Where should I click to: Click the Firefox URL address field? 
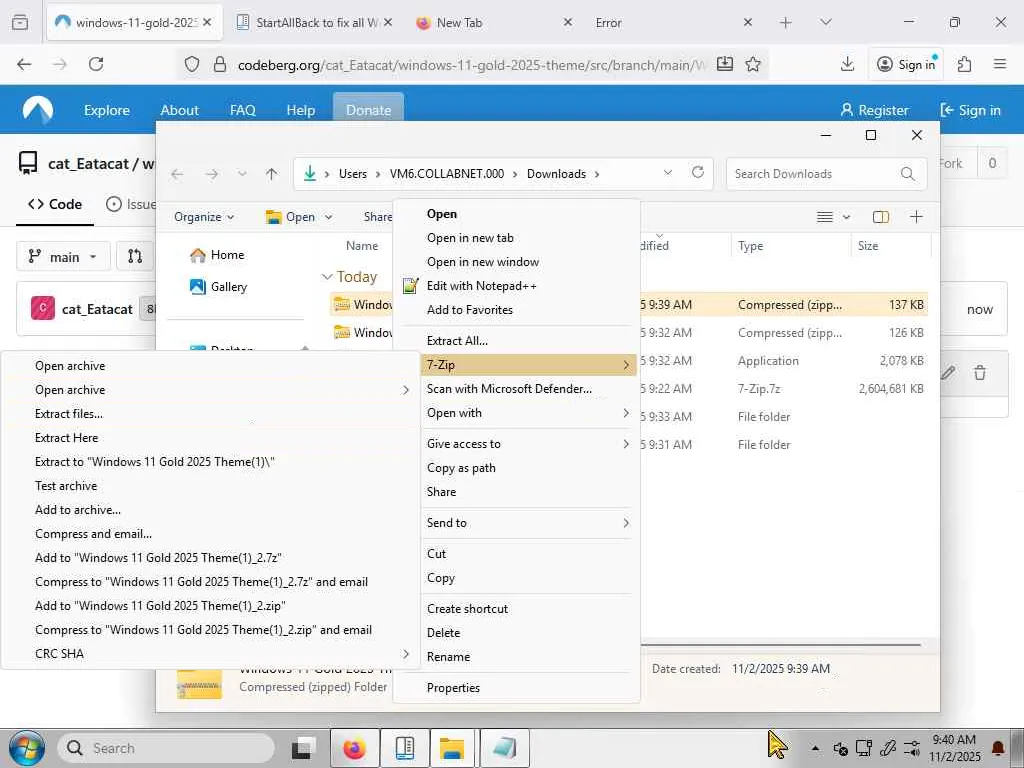tap(472, 64)
